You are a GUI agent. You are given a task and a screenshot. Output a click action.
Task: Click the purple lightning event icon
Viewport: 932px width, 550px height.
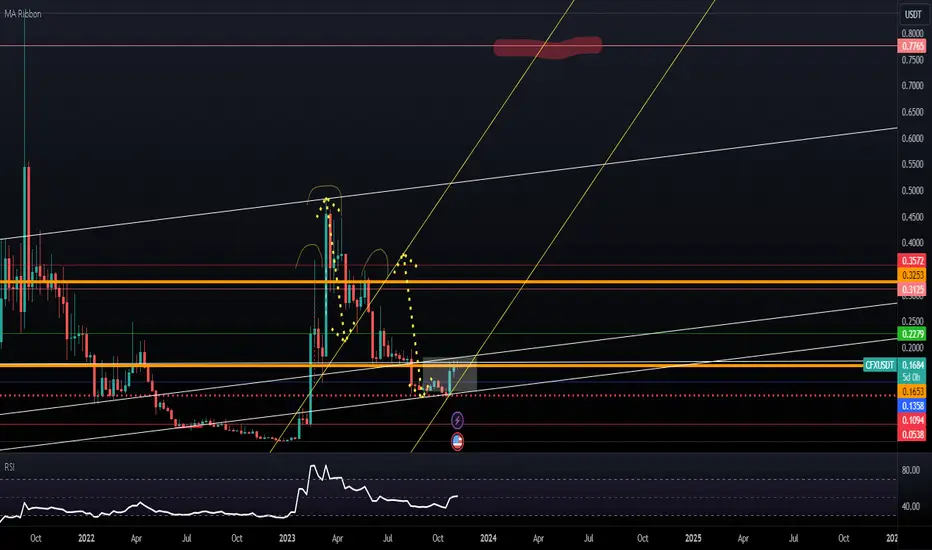pos(457,420)
